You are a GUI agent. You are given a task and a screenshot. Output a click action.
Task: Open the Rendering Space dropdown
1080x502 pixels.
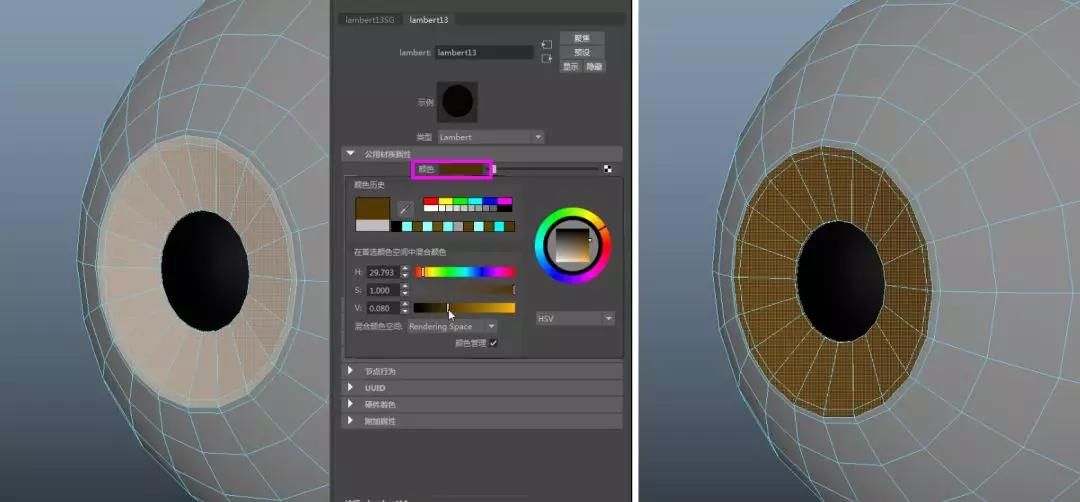click(x=452, y=326)
